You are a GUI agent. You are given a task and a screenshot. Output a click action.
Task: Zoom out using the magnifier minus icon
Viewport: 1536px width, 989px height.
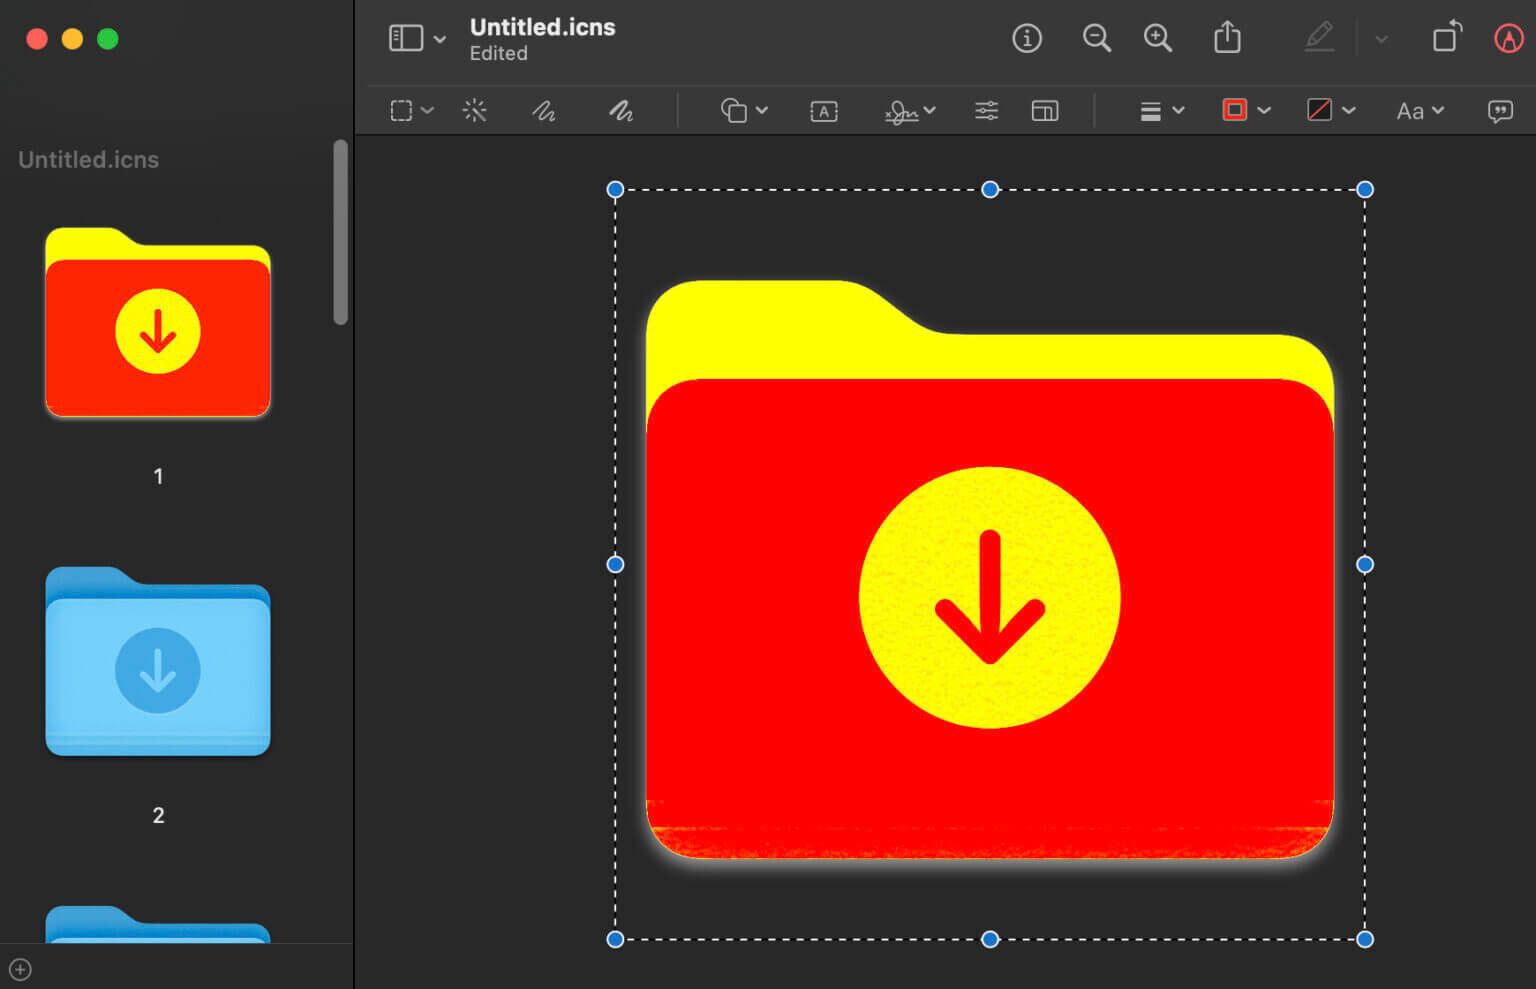pos(1096,39)
